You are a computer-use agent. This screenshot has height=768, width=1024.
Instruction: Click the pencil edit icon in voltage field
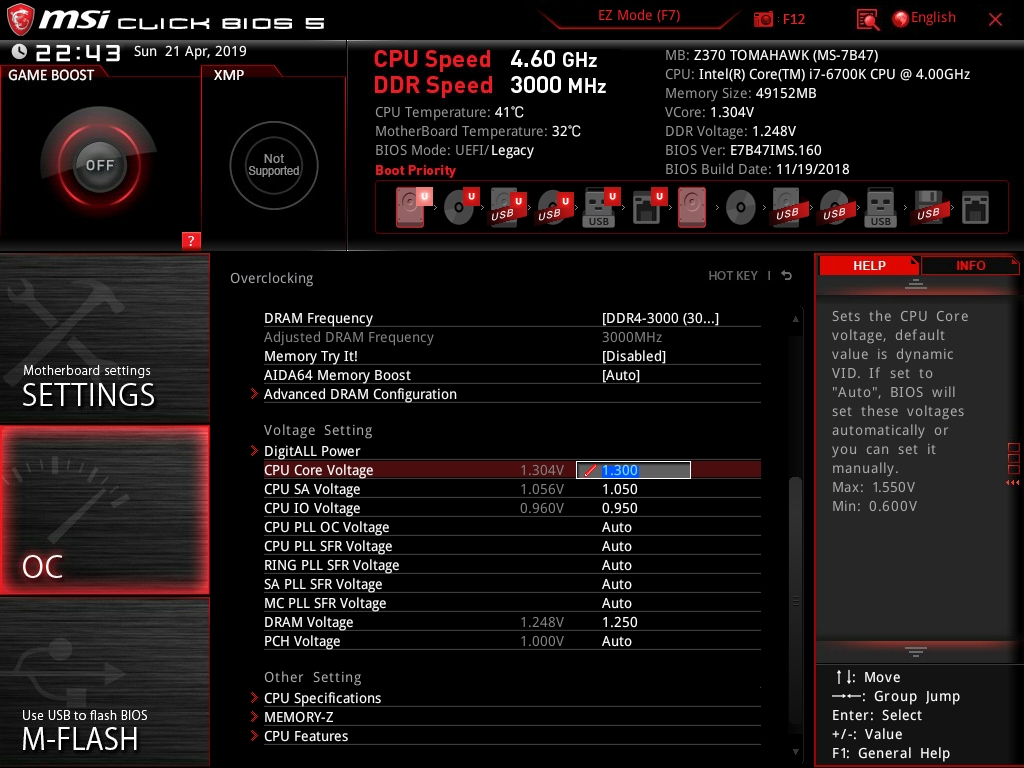(x=590, y=470)
